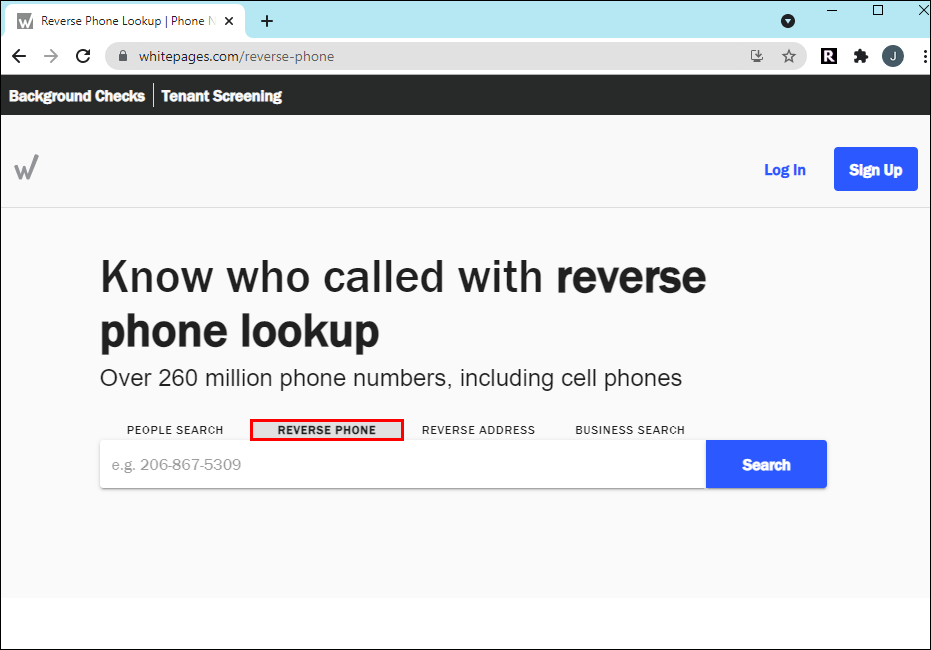Reload the Whitepages page
Viewport: 931px width, 650px height.
[x=83, y=56]
